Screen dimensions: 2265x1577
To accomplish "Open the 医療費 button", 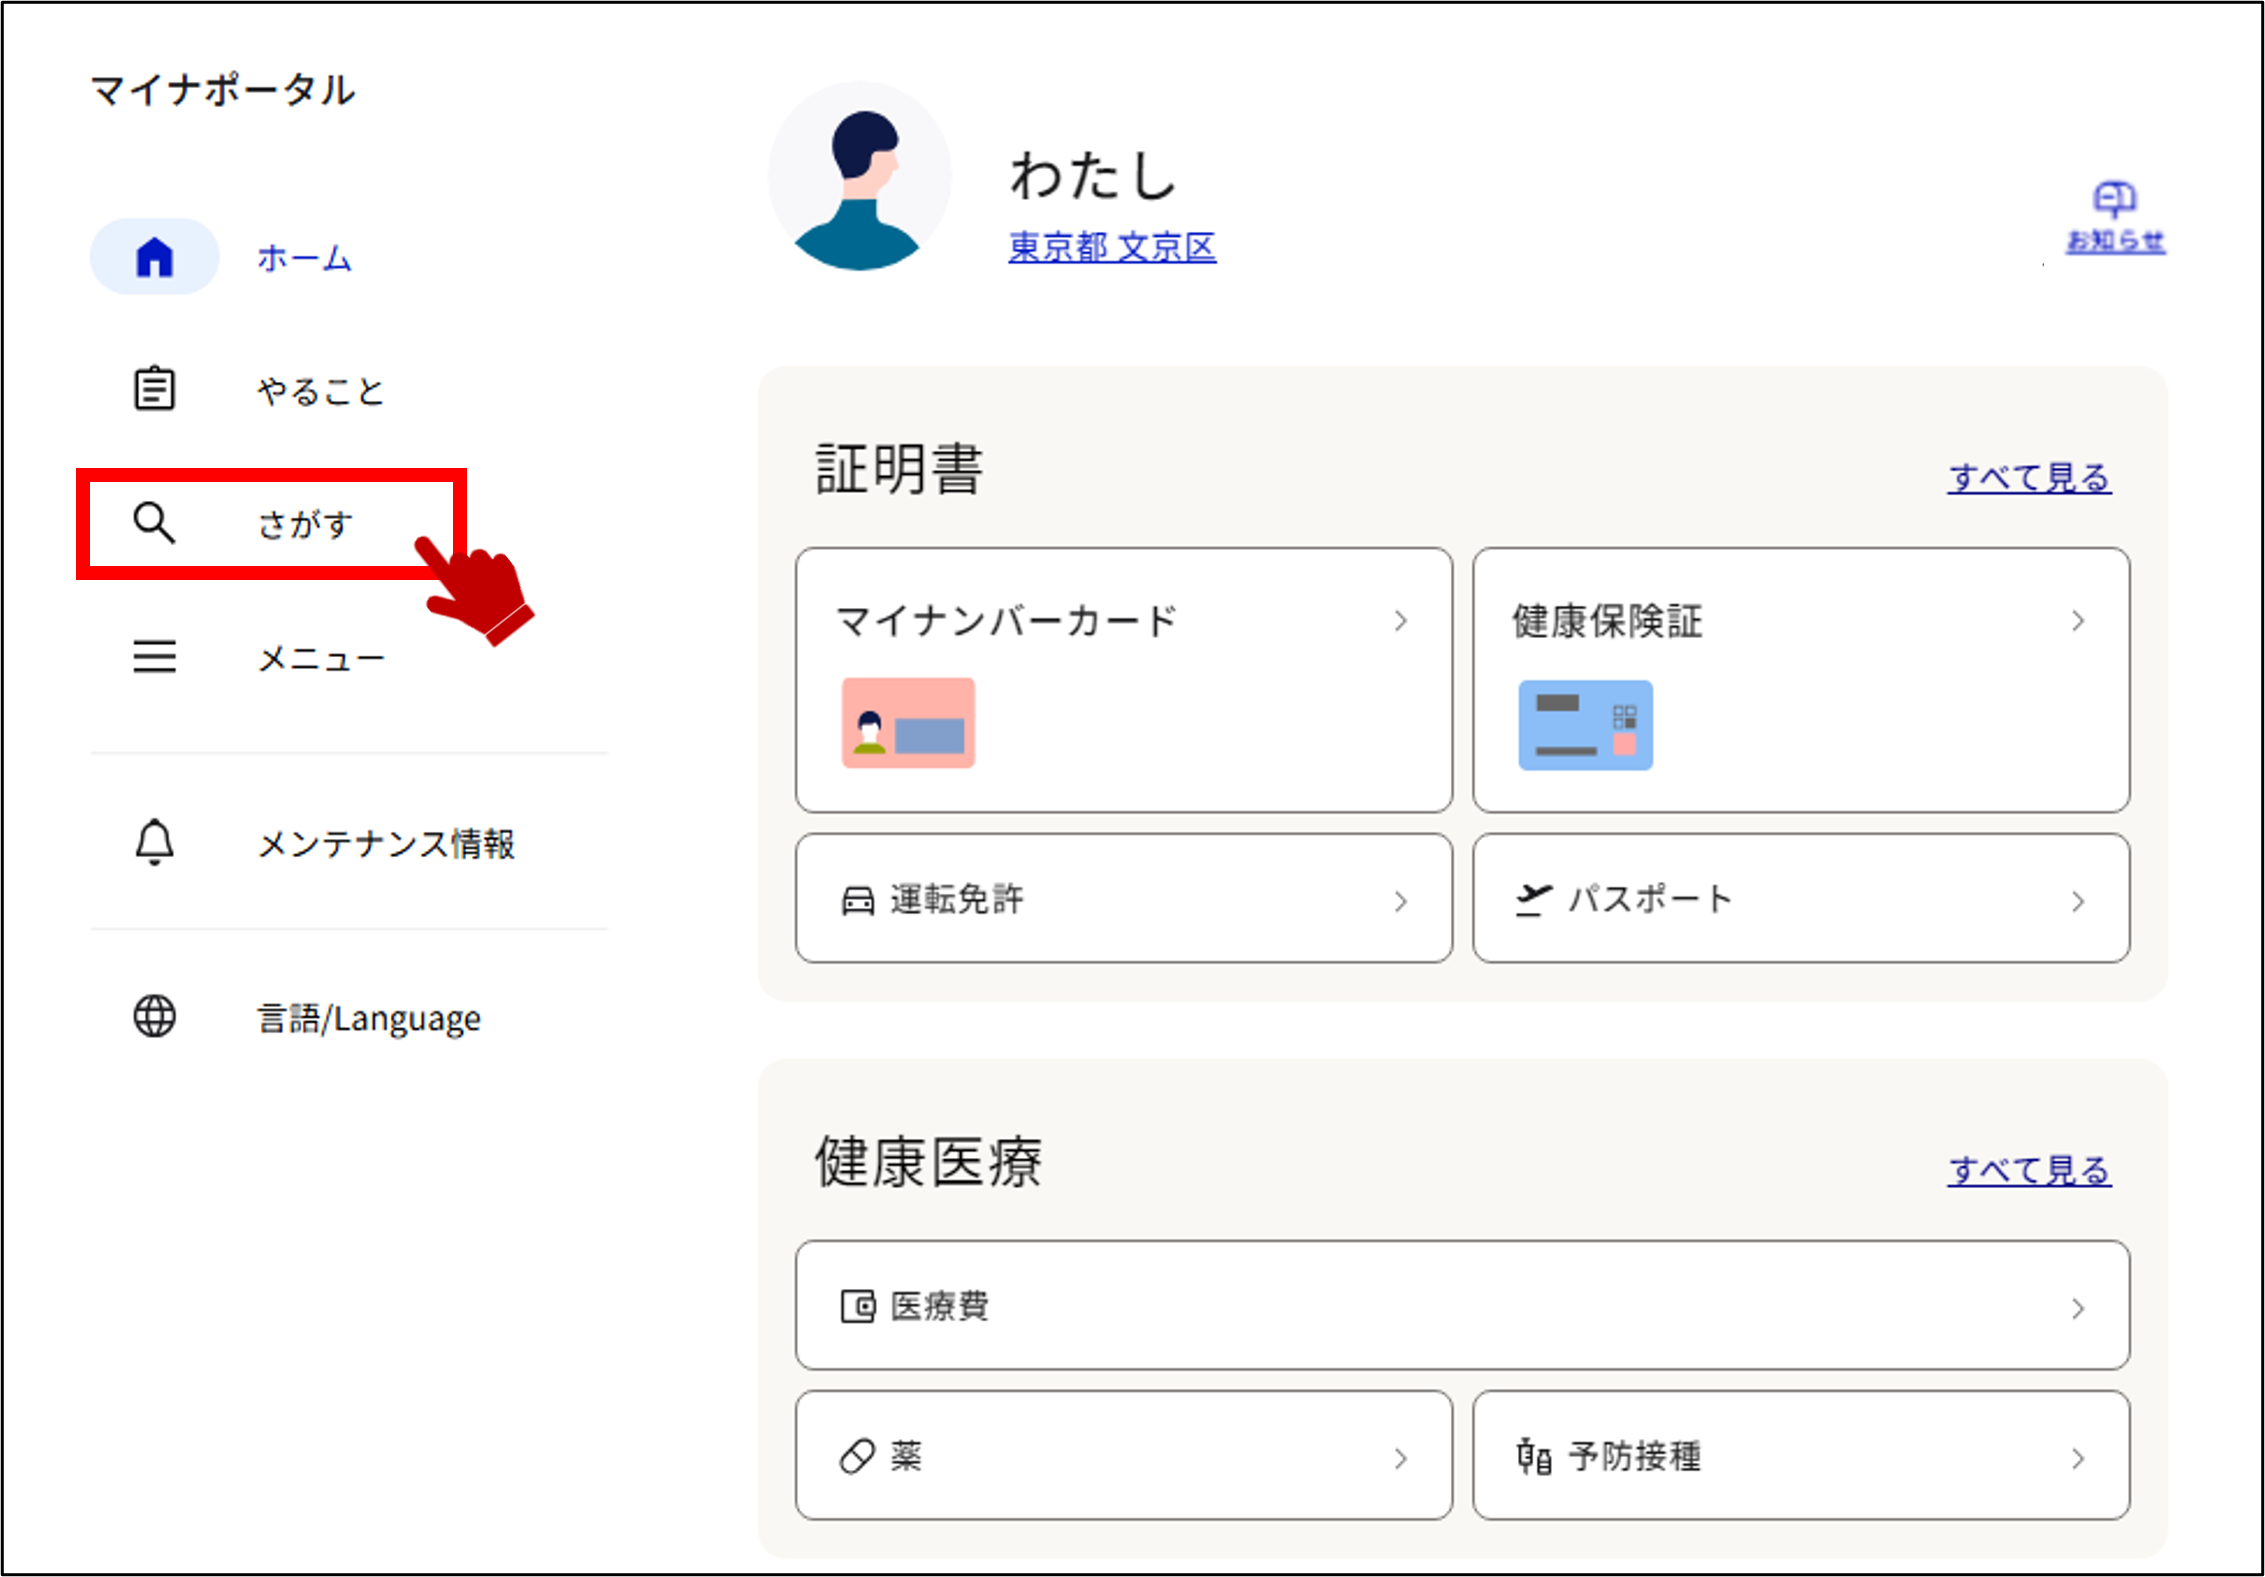I will click(x=1462, y=1305).
